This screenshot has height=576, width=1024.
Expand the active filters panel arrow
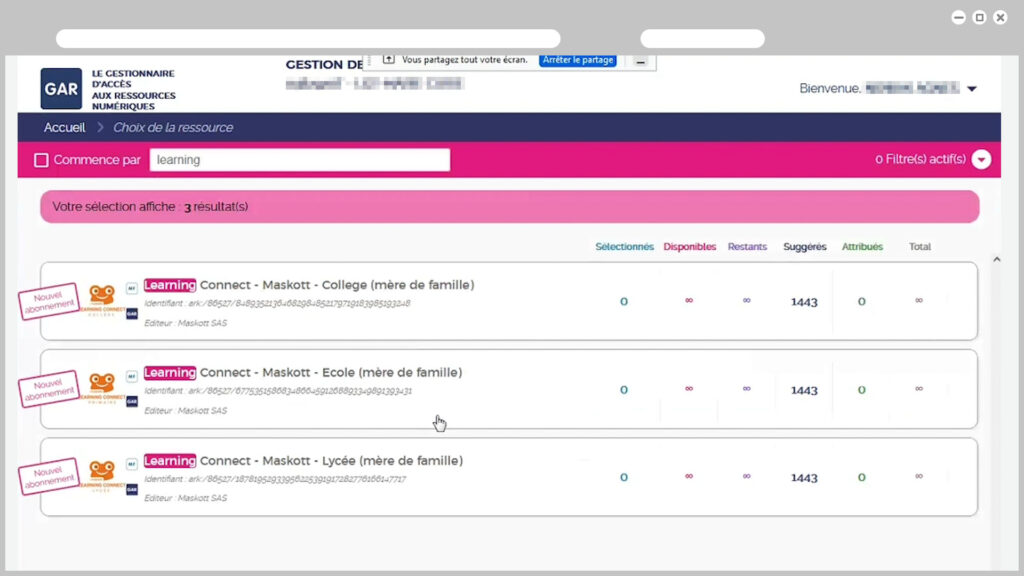[981, 159]
